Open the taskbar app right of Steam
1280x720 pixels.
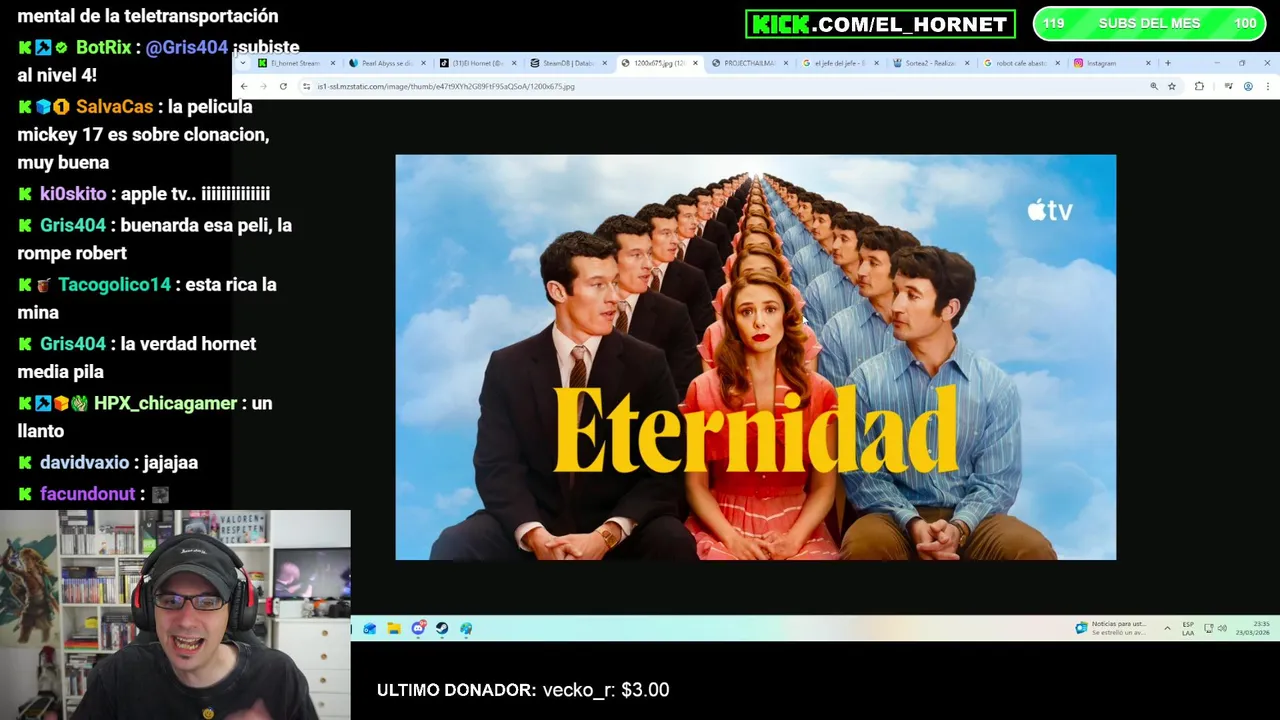coord(466,628)
